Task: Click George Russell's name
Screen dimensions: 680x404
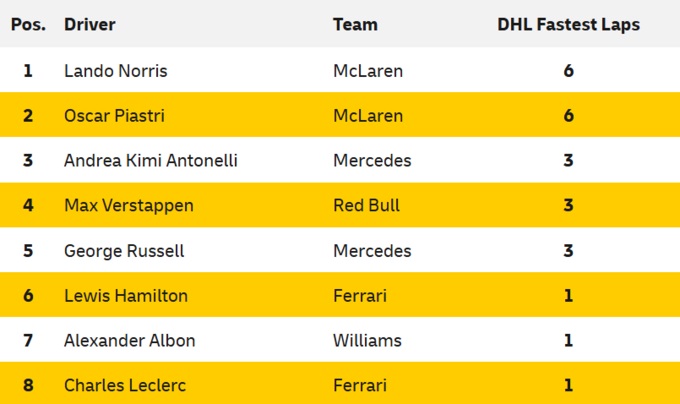Action: tap(124, 251)
